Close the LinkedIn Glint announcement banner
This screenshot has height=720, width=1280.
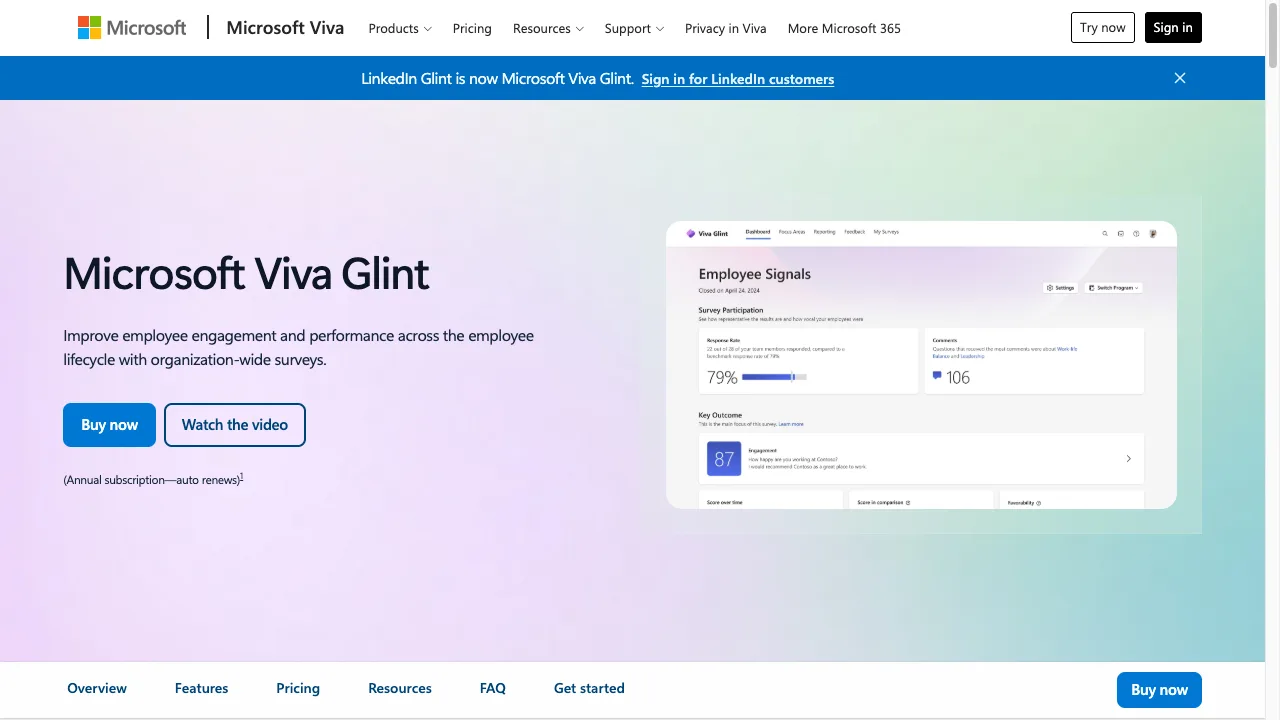[1180, 78]
